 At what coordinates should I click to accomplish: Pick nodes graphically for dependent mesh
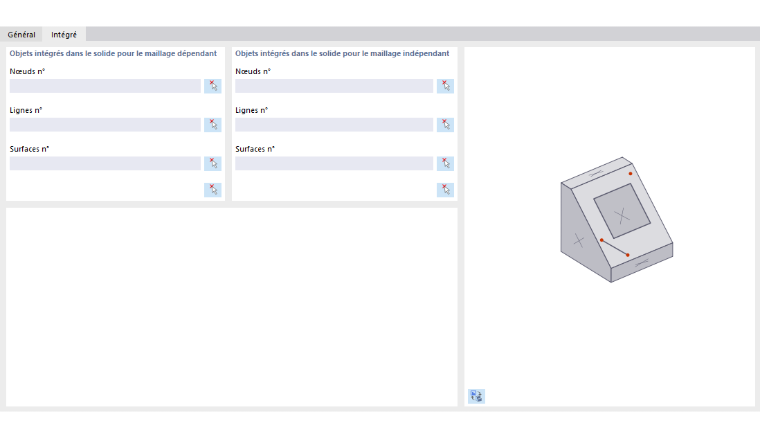pyautogui.click(x=213, y=86)
